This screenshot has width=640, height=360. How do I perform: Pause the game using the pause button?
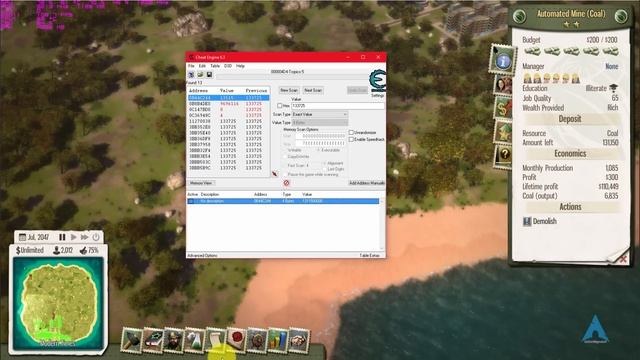pos(62,237)
